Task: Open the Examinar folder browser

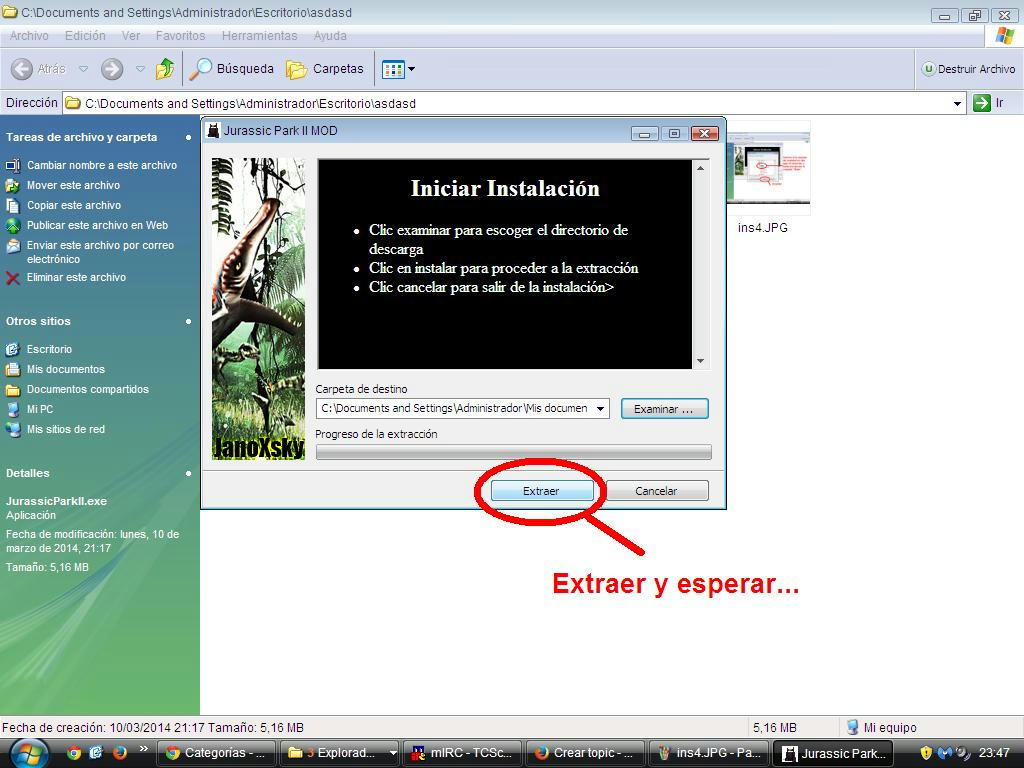Action: [x=664, y=409]
